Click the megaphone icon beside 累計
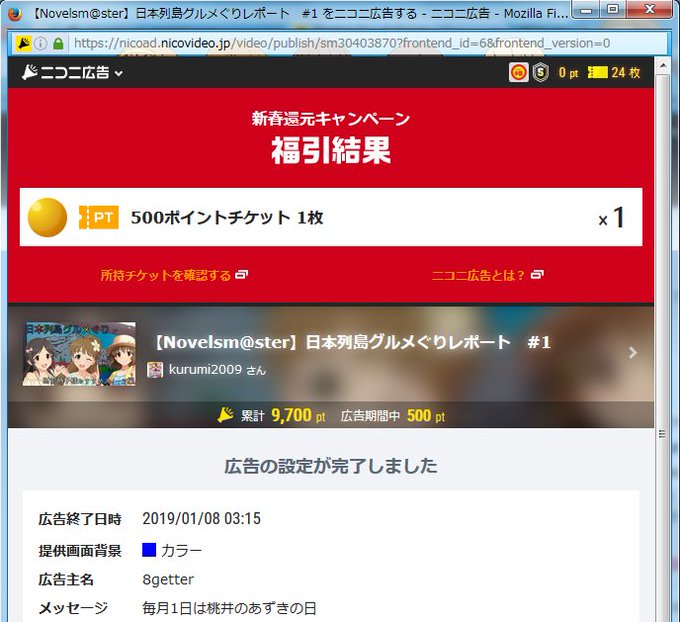 click(x=226, y=415)
